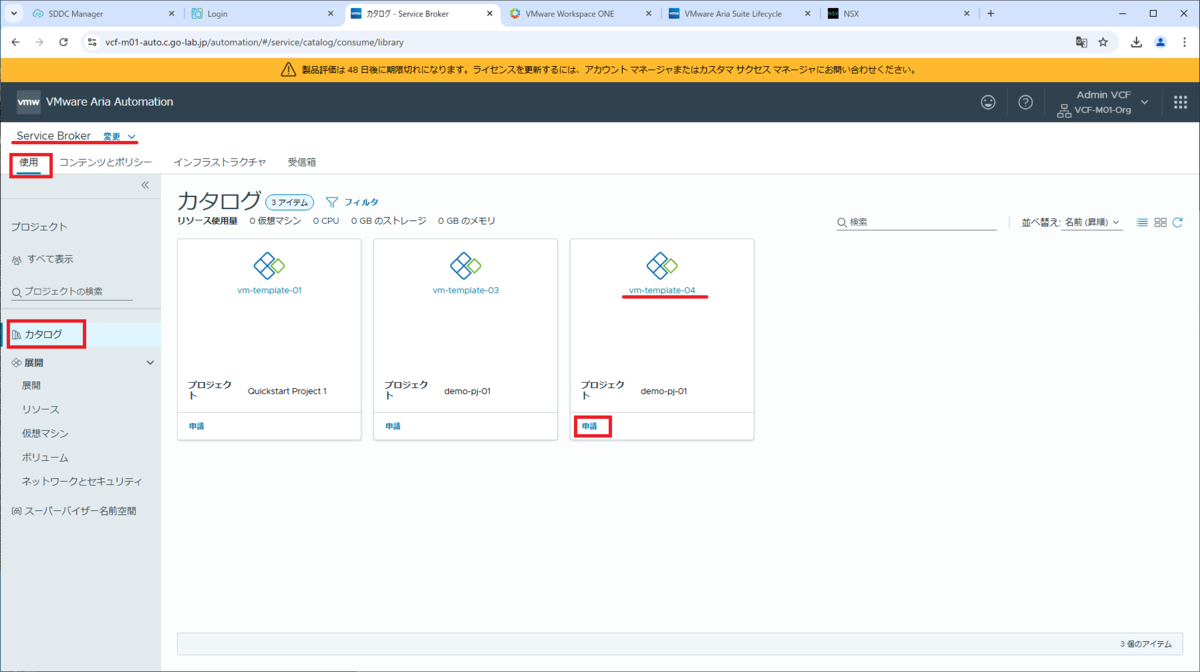Open the tab search dropdown arrow
Viewport: 1200px width, 672px height.
[14, 14]
